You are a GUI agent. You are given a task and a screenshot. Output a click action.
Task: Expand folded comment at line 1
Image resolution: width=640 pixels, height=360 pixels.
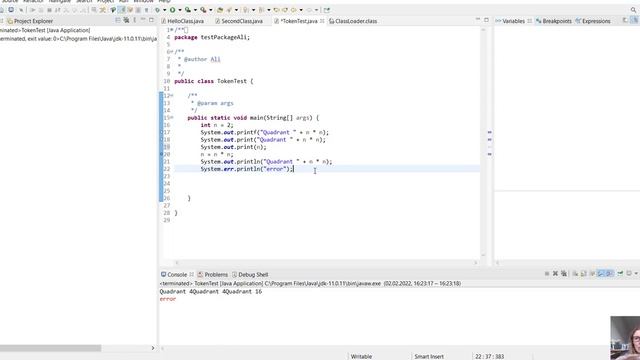click(x=172, y=30)
